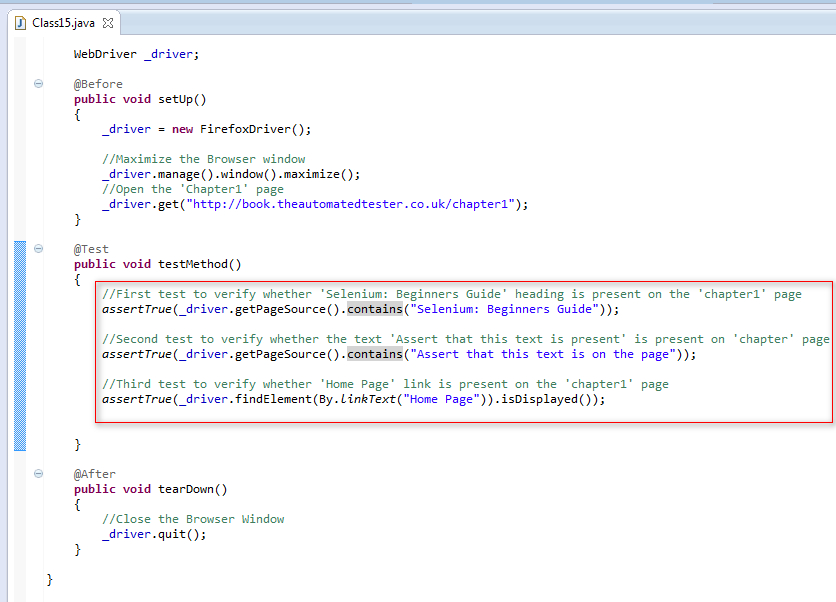
Task: Click 'findElement(By.linkText' in third assert
Action: [315, 399]
